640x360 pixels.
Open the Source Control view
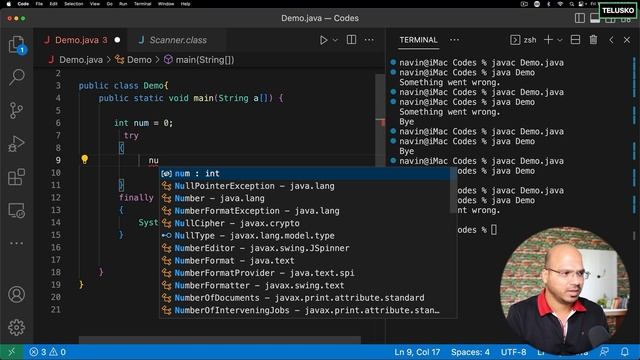[x=16, y=110]
